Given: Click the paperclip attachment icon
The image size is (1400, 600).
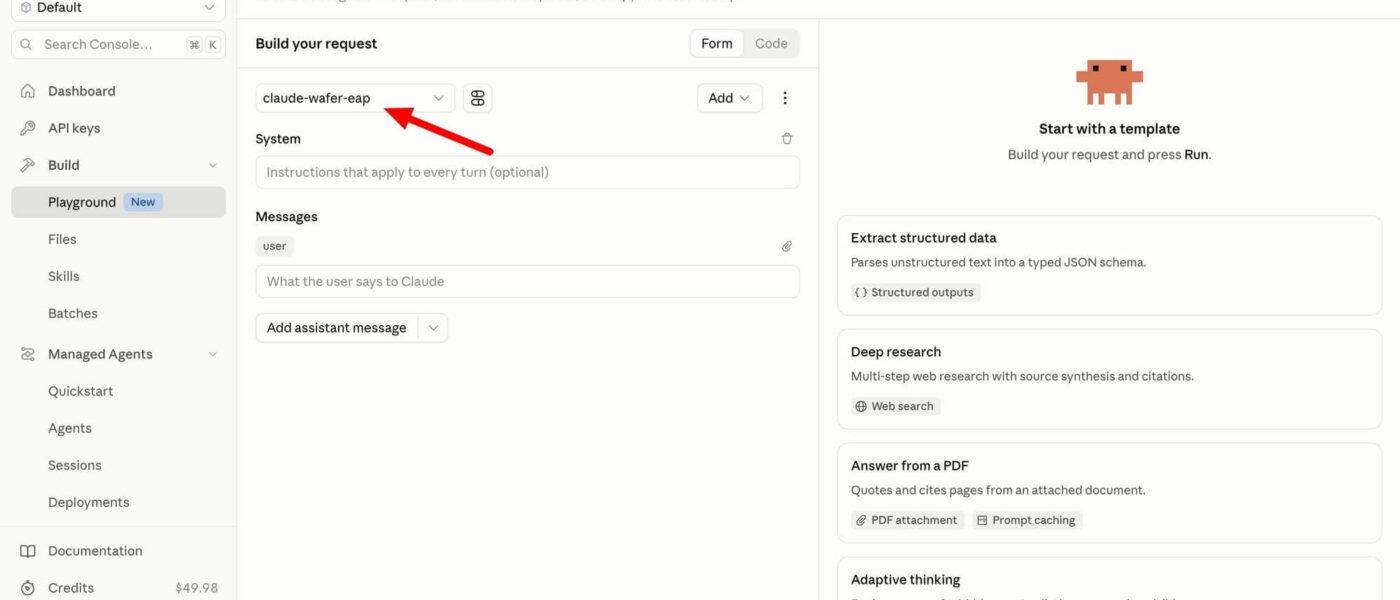Looking at the screenshot, I should point(787,246).
